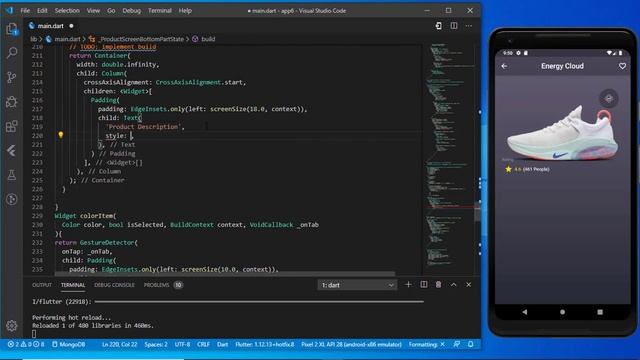640x360 pixels.
Task: Tap the heart favorite icon in emulator
Action: (x=622, y=66)
